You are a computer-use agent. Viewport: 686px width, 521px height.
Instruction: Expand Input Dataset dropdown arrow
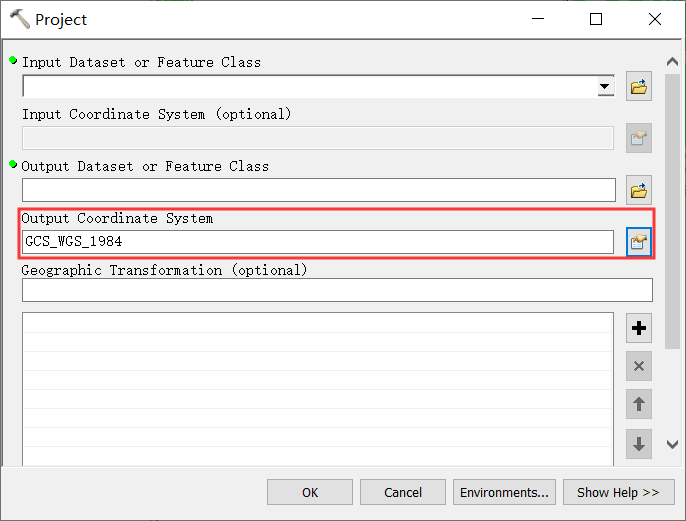pos(605,86)
